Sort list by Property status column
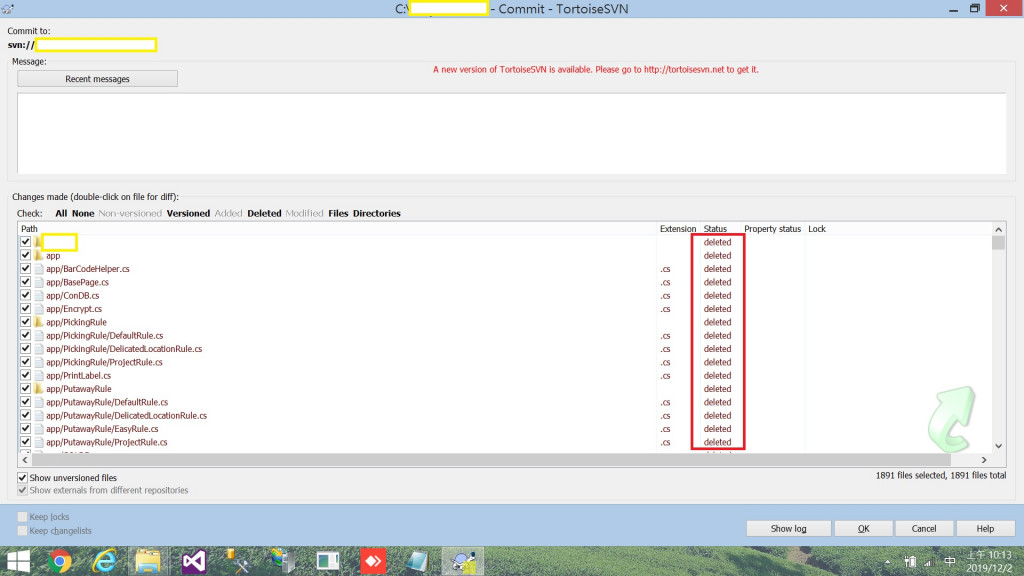1024x576 pixels. [x=773, y=229]
